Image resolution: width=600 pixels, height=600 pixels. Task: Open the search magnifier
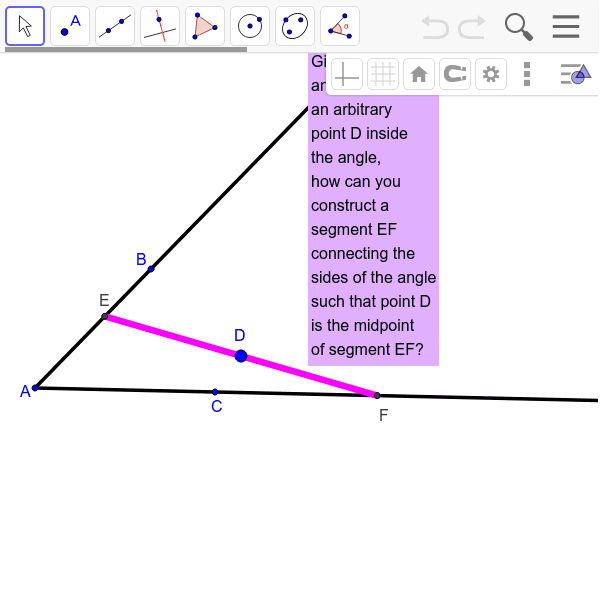coord(519,27)
